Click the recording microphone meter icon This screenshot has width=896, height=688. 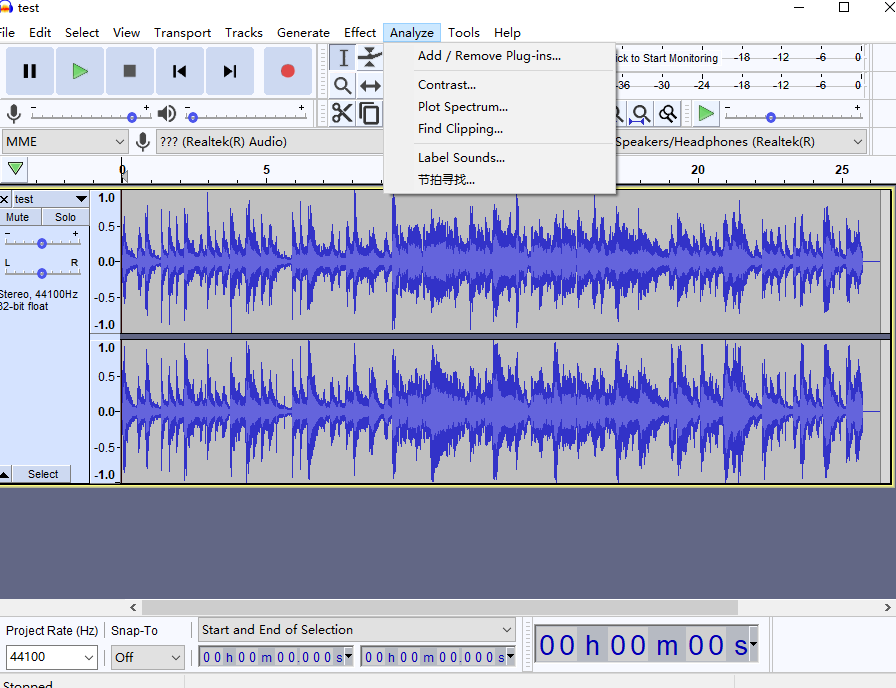[x=14, y=114]
